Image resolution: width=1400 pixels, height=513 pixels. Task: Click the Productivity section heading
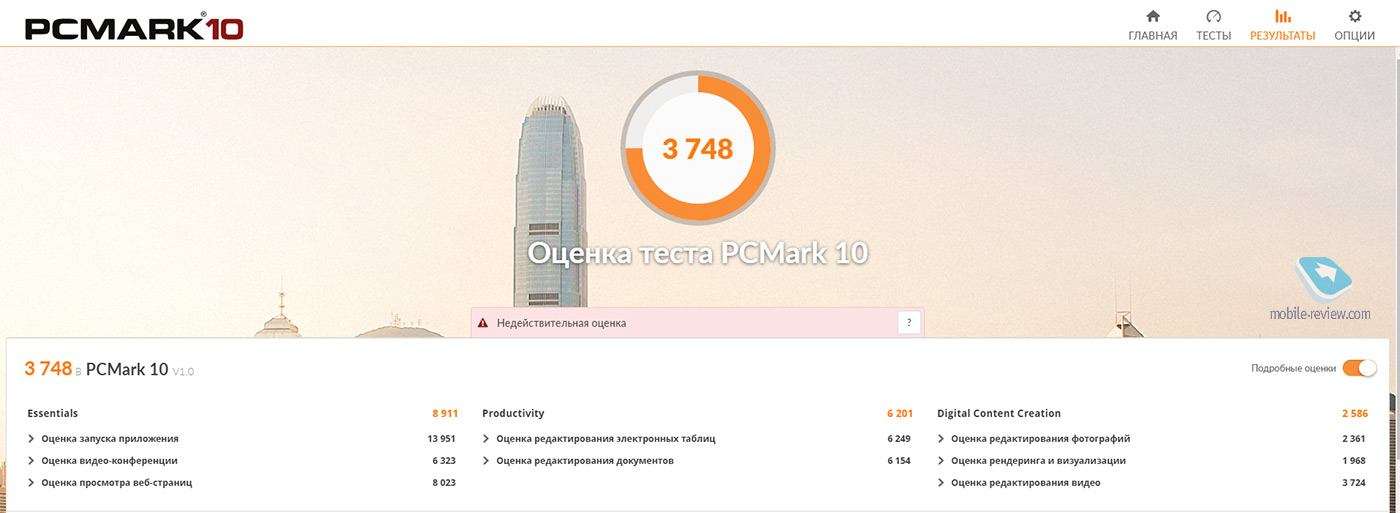(513, 413)
